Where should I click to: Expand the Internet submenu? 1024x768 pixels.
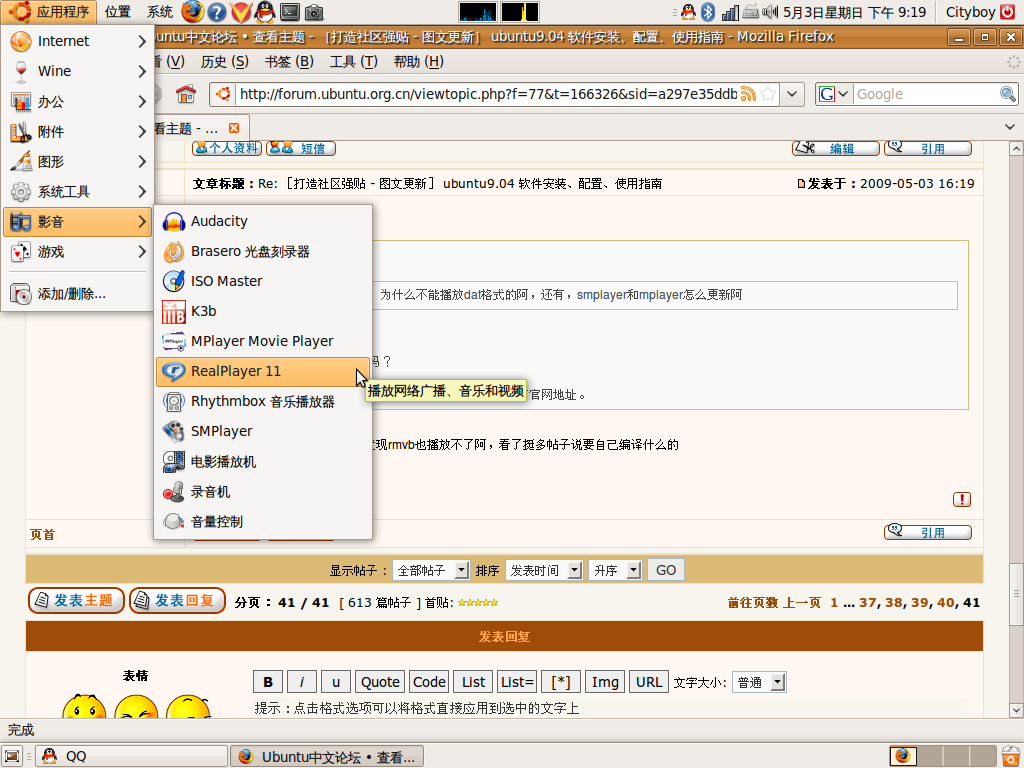pyautogui.click(x=78, y=41)
